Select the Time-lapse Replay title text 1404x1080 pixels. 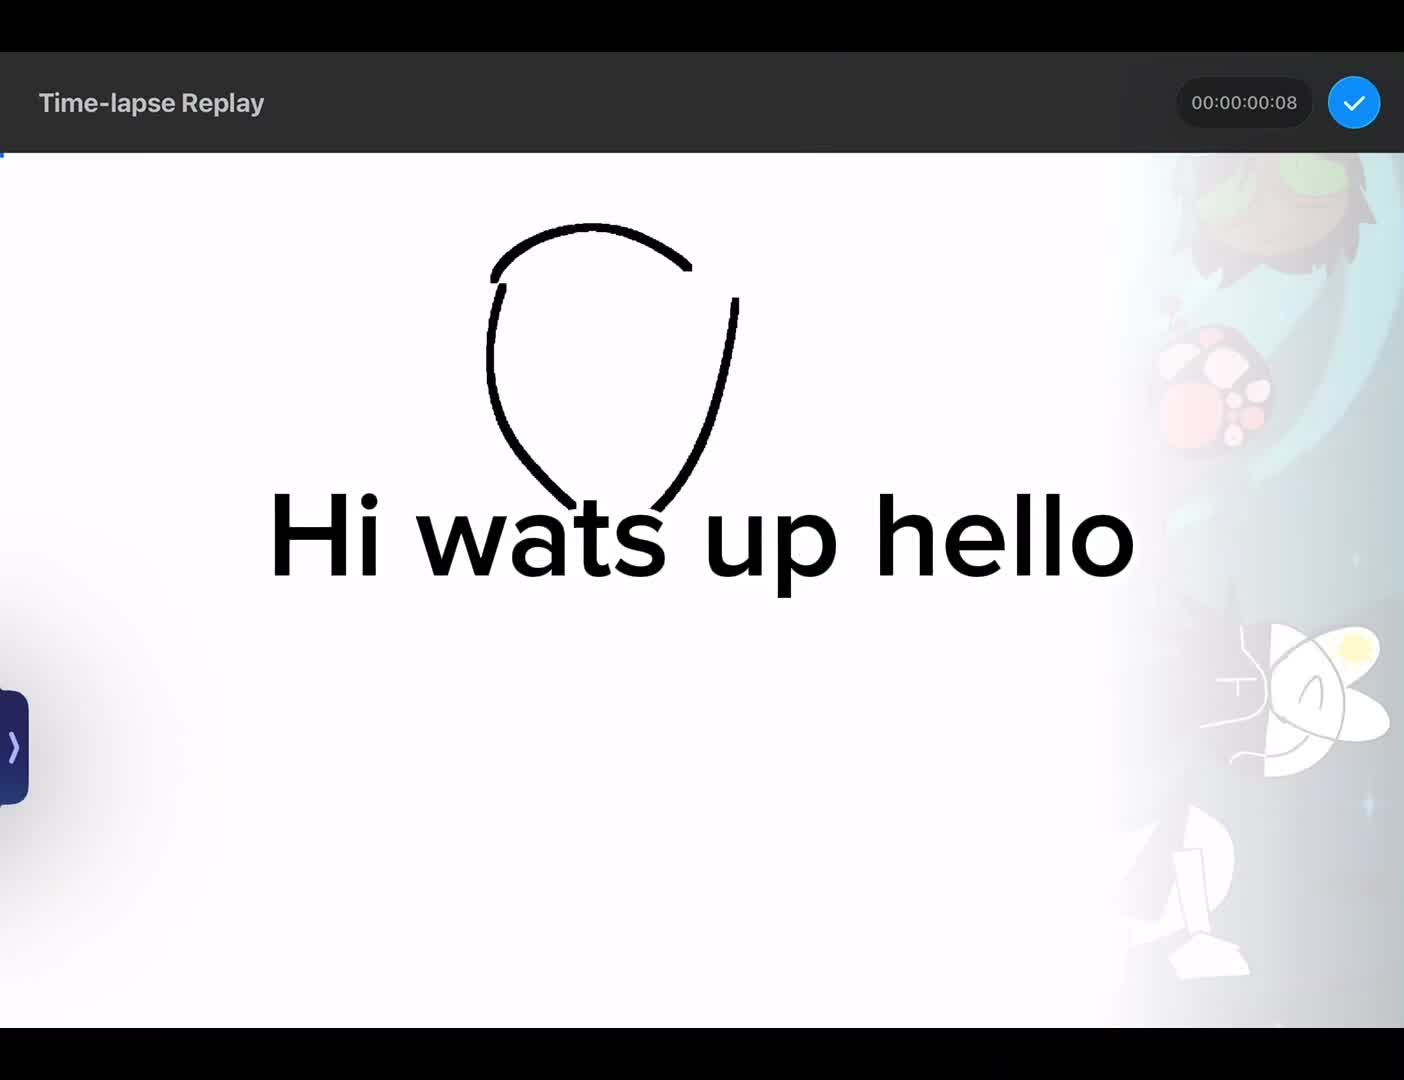(x=151, y=103)
